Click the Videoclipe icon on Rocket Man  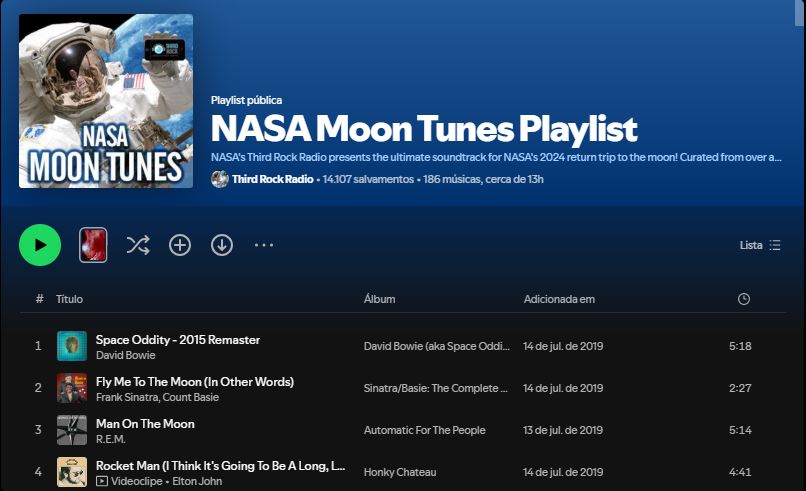click(102, 481)
